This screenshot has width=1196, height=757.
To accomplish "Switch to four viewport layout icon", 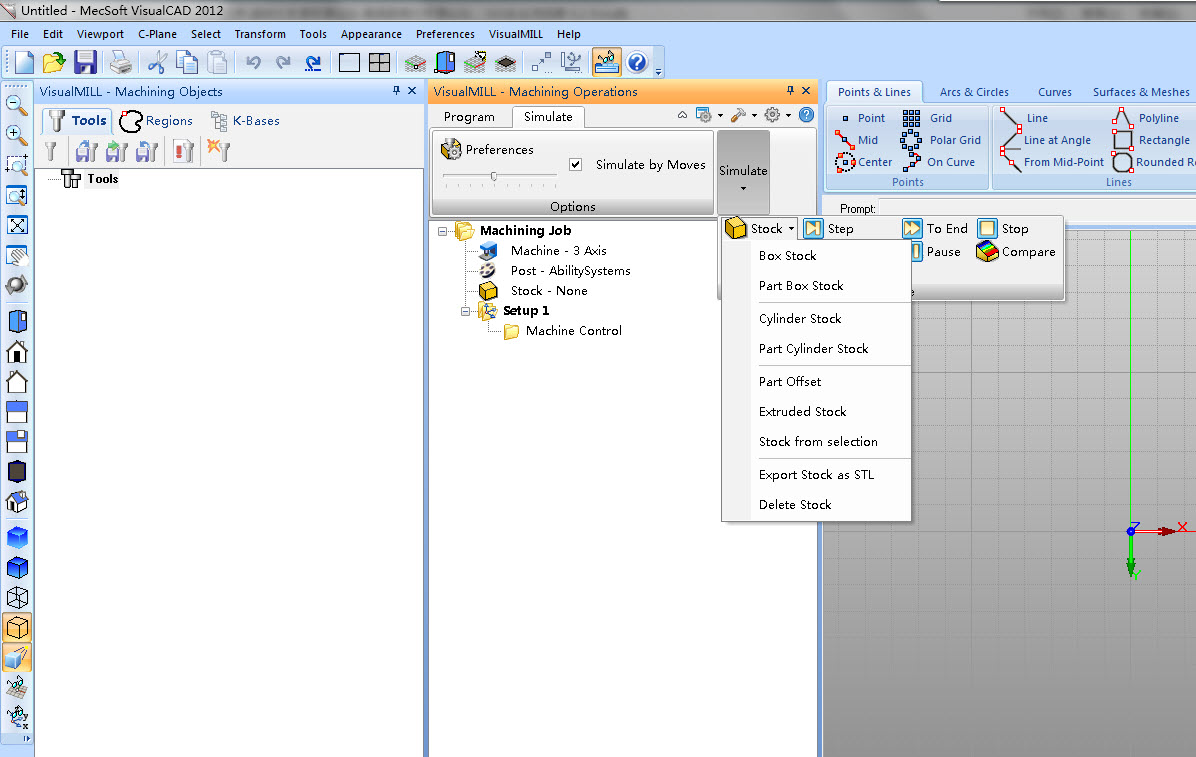I will pyautogui.click(x=379, y=62).
